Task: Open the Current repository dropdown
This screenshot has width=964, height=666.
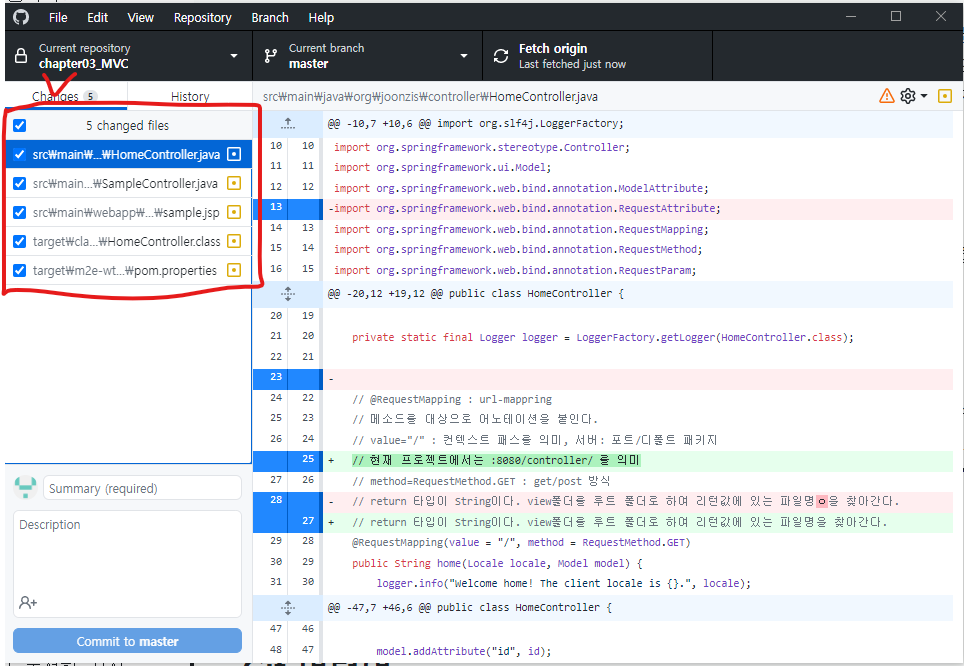Action: (x=128, y=56)
